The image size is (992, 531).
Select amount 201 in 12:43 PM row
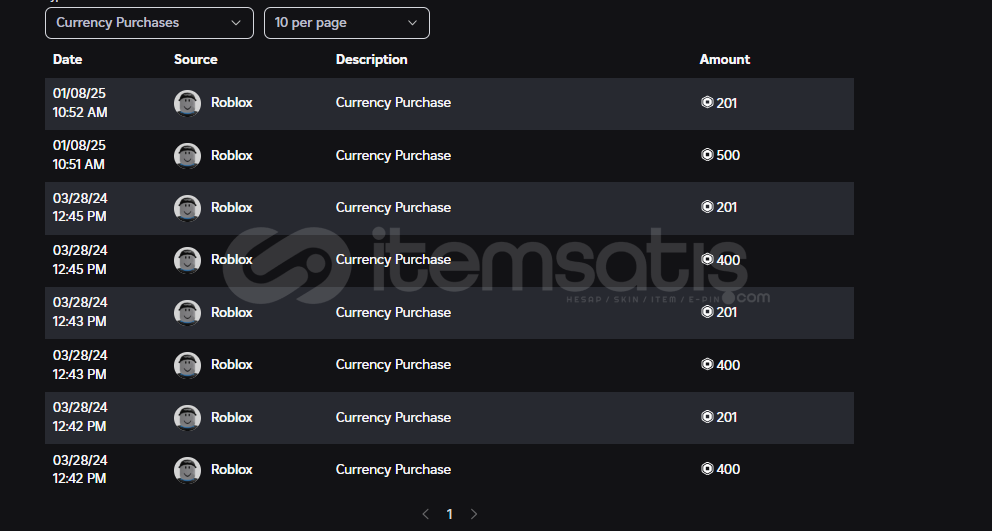(727, 313)
